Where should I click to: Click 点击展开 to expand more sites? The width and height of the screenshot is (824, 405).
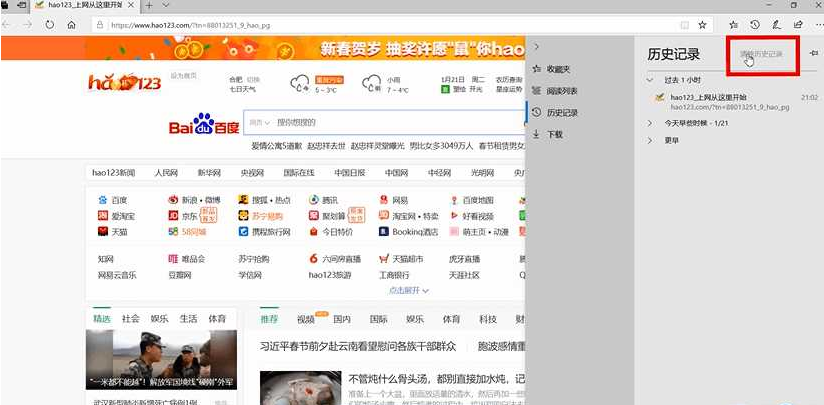click(x=409, y=290)
